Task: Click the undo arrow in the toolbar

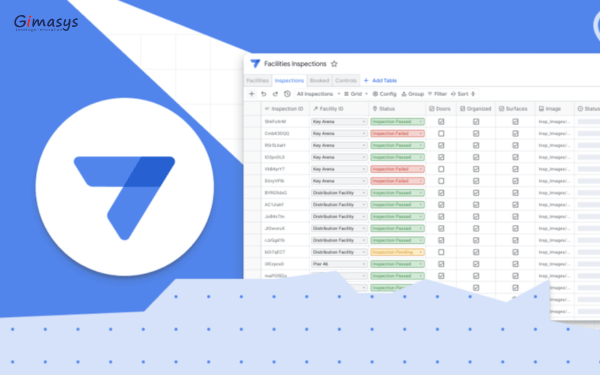Action: (264, 94)
